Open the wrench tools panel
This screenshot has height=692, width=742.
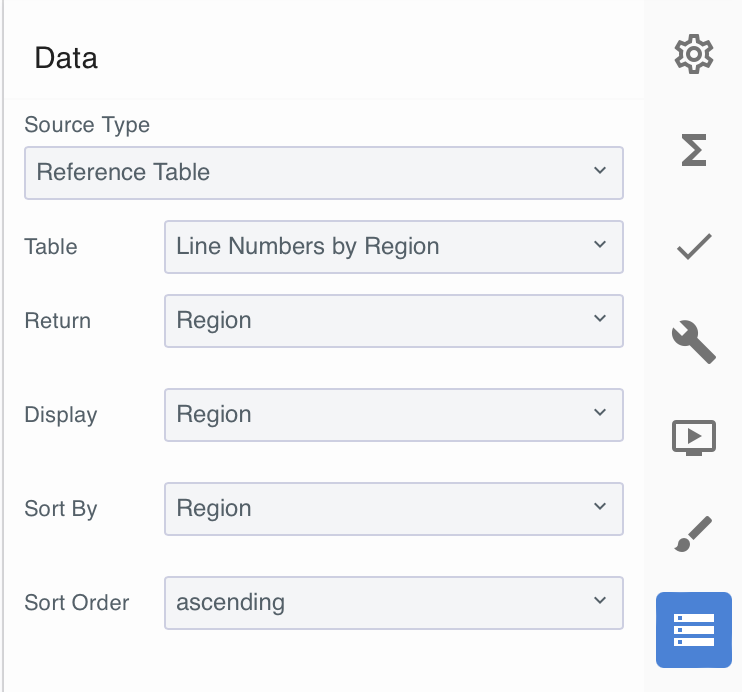click(693, 342)
